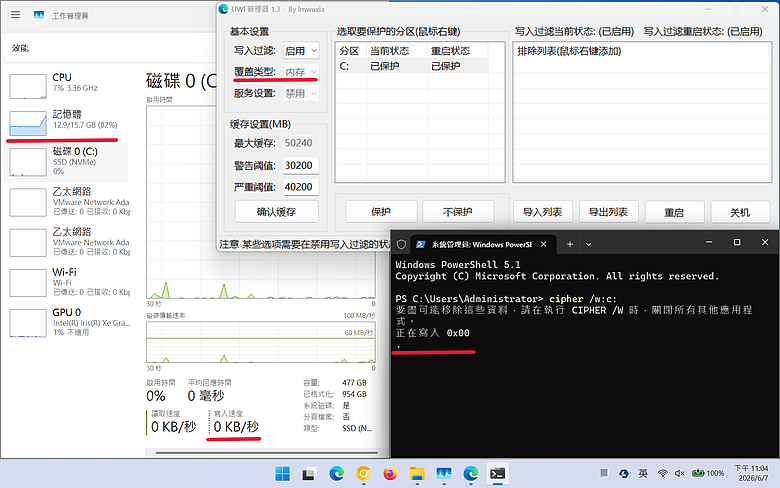Image resolution: width=780 pixels, height=488 pixels.
Task: Open the terminal profiles dropdown arrow
Action: tap(588, 244)
